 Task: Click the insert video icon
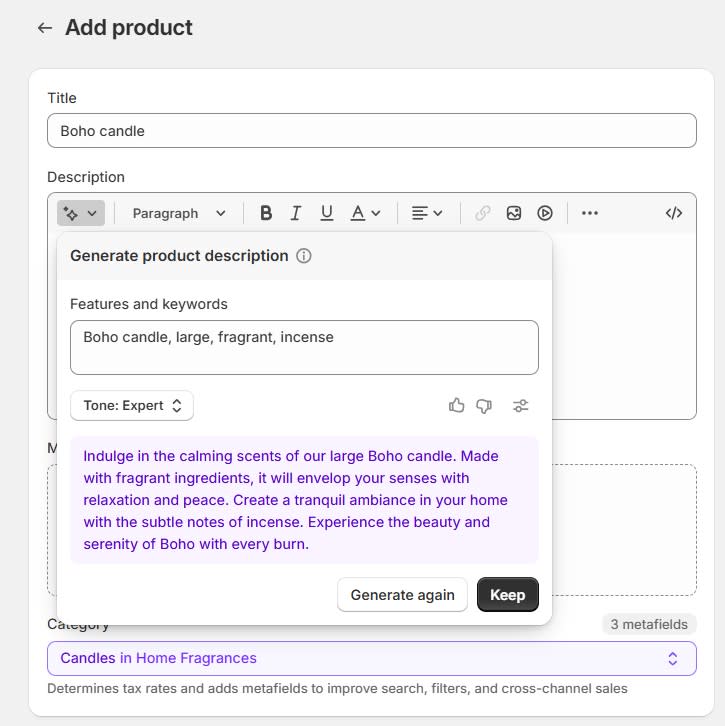click(545, 213)
